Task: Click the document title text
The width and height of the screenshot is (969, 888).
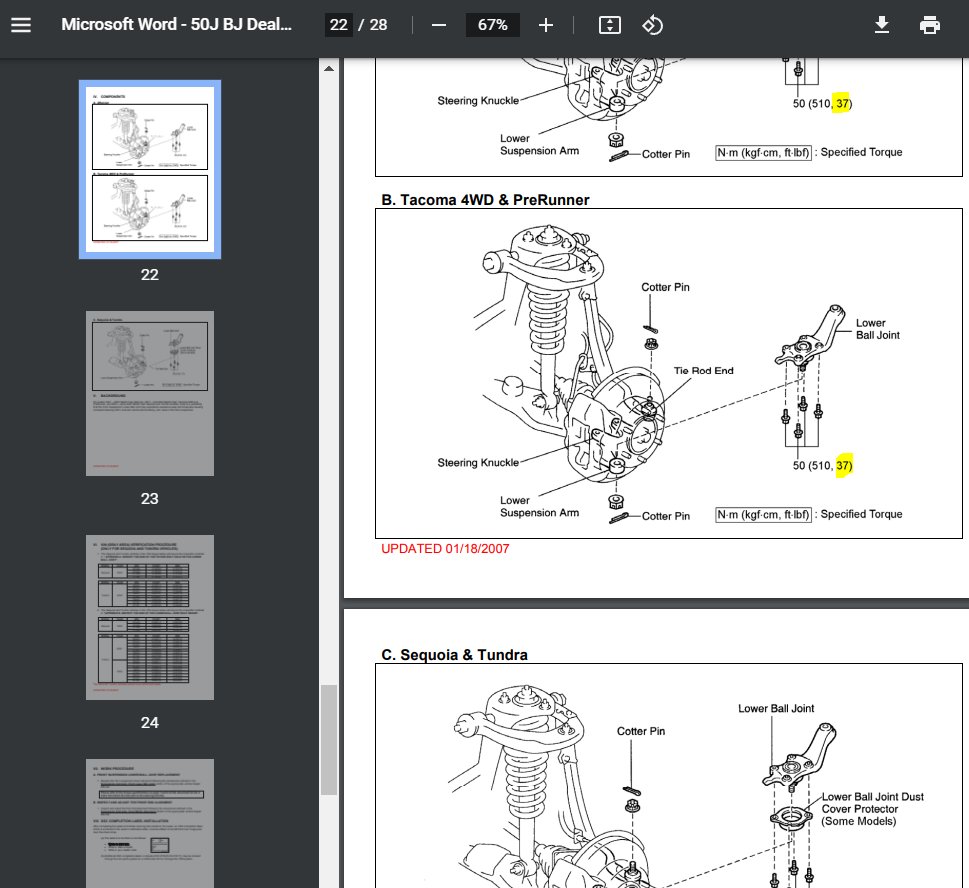Action: pos(176,25)
